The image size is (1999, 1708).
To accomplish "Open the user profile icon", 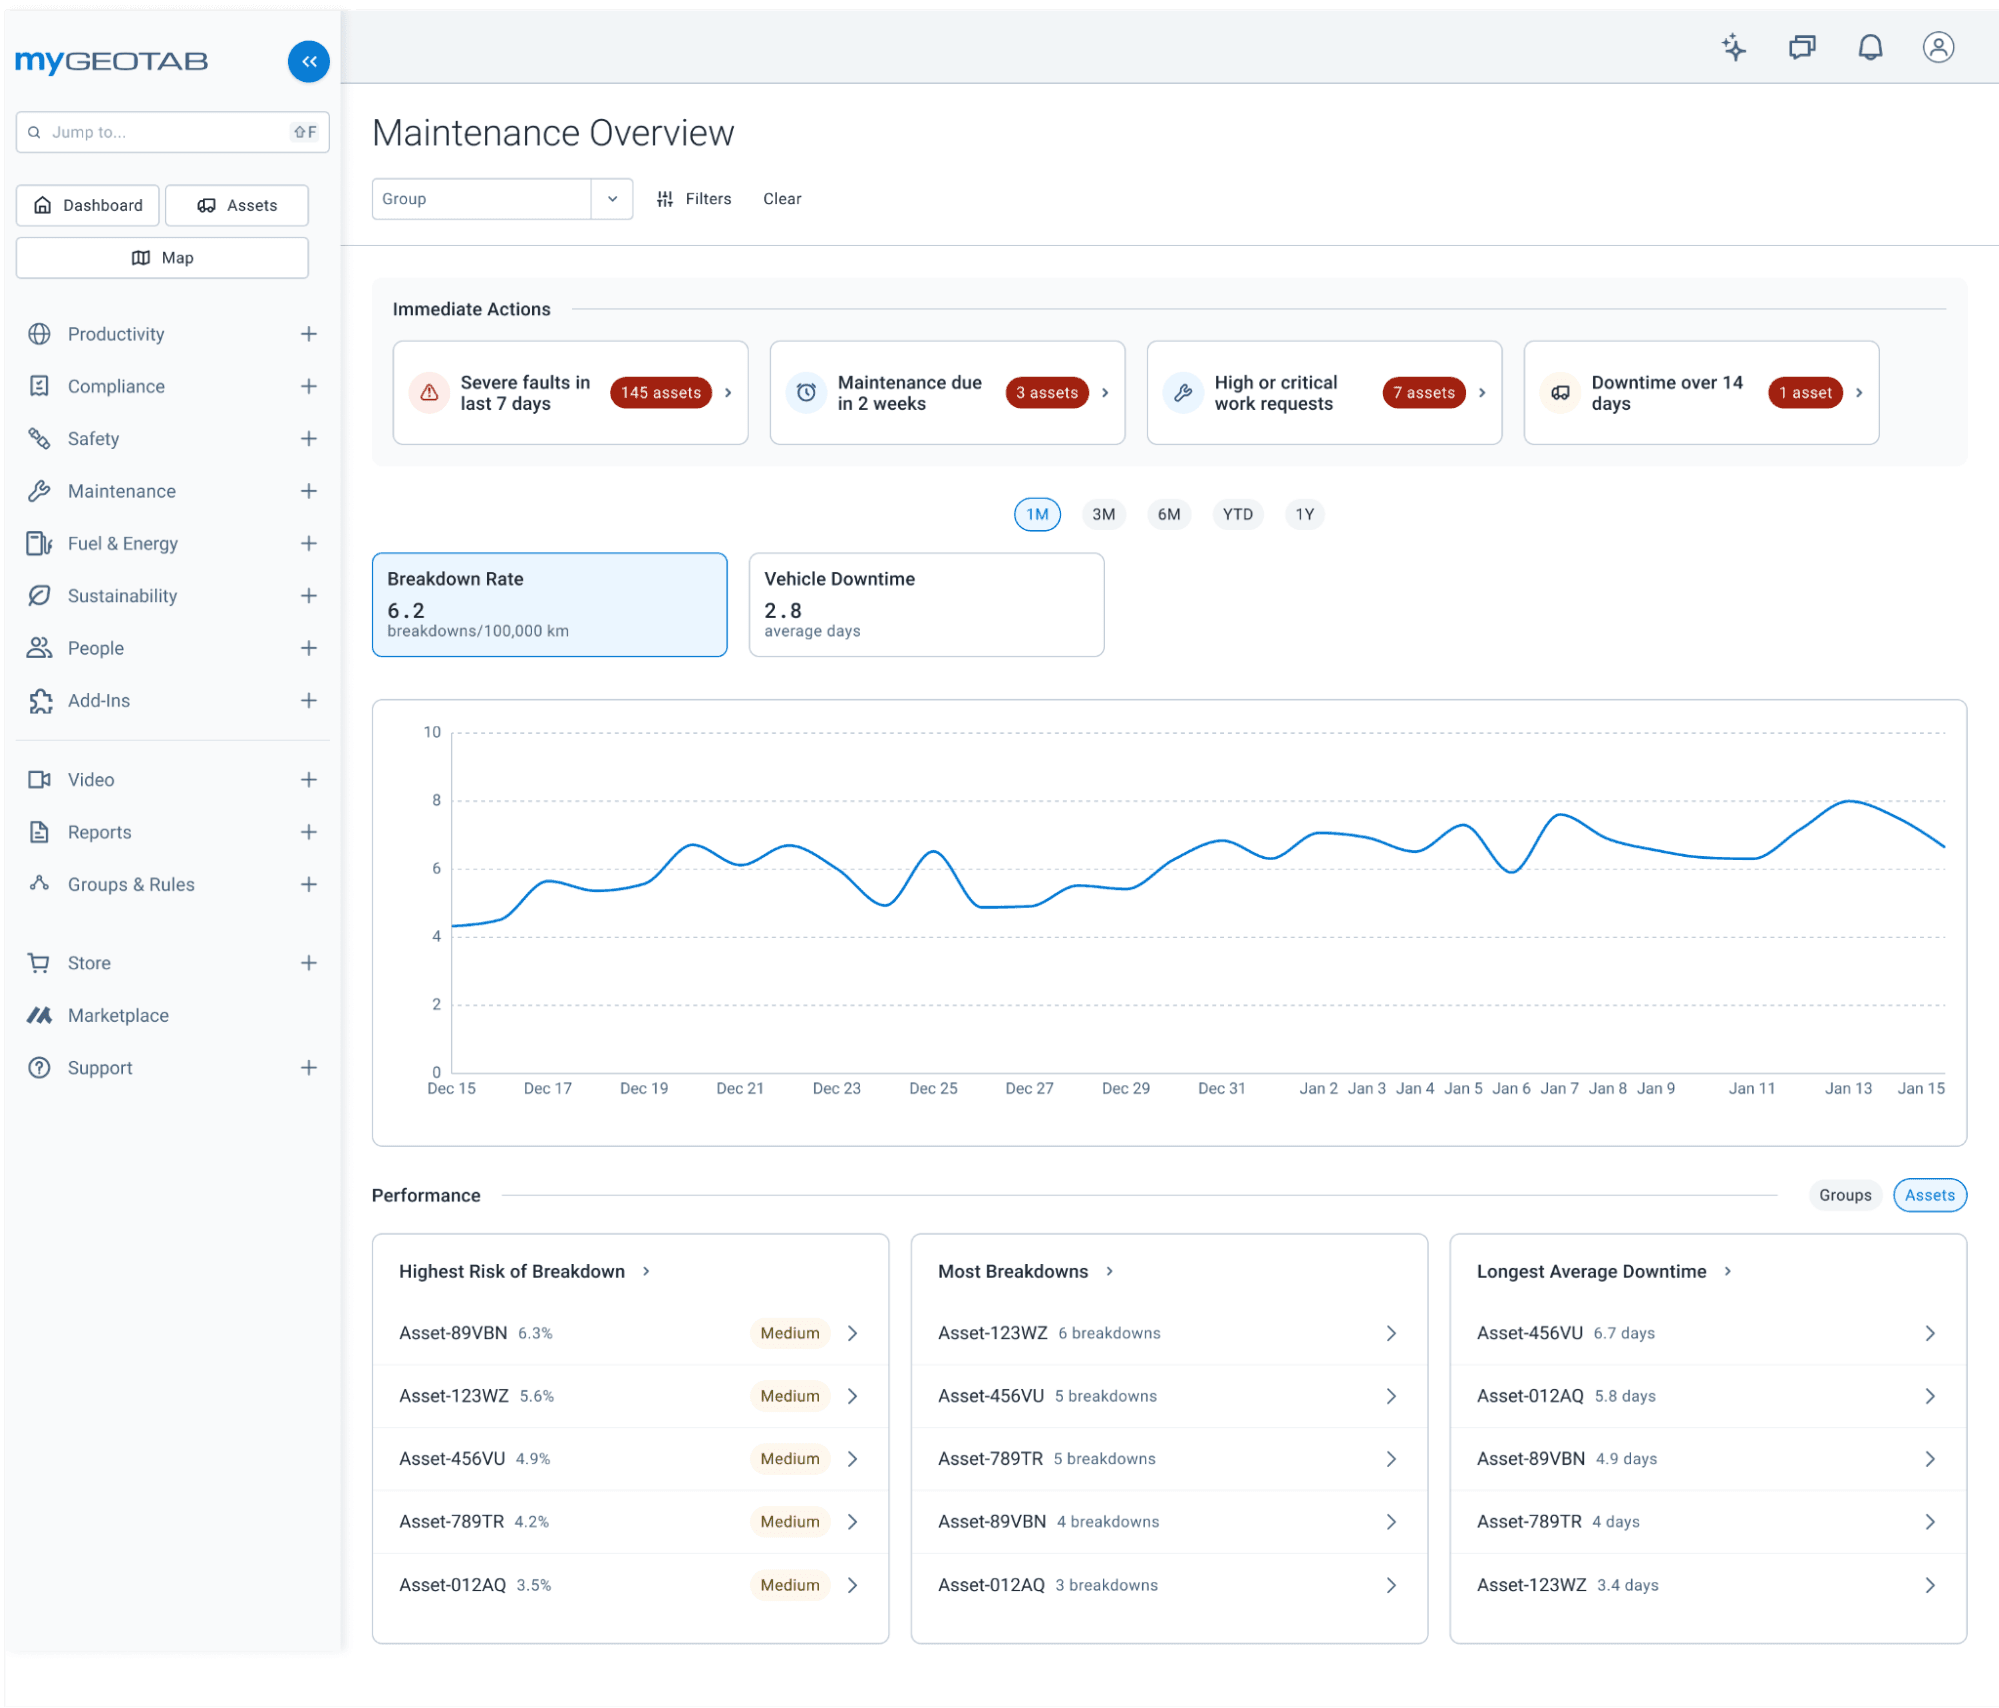I will [1937, 47].
